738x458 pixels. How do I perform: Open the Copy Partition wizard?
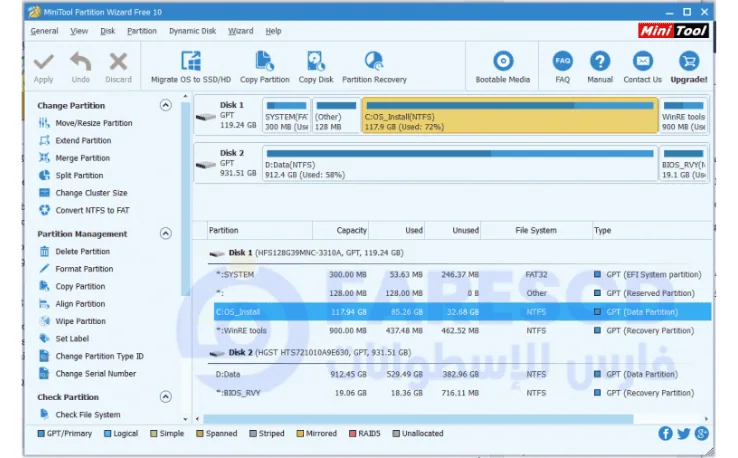[x=264, y=62]
